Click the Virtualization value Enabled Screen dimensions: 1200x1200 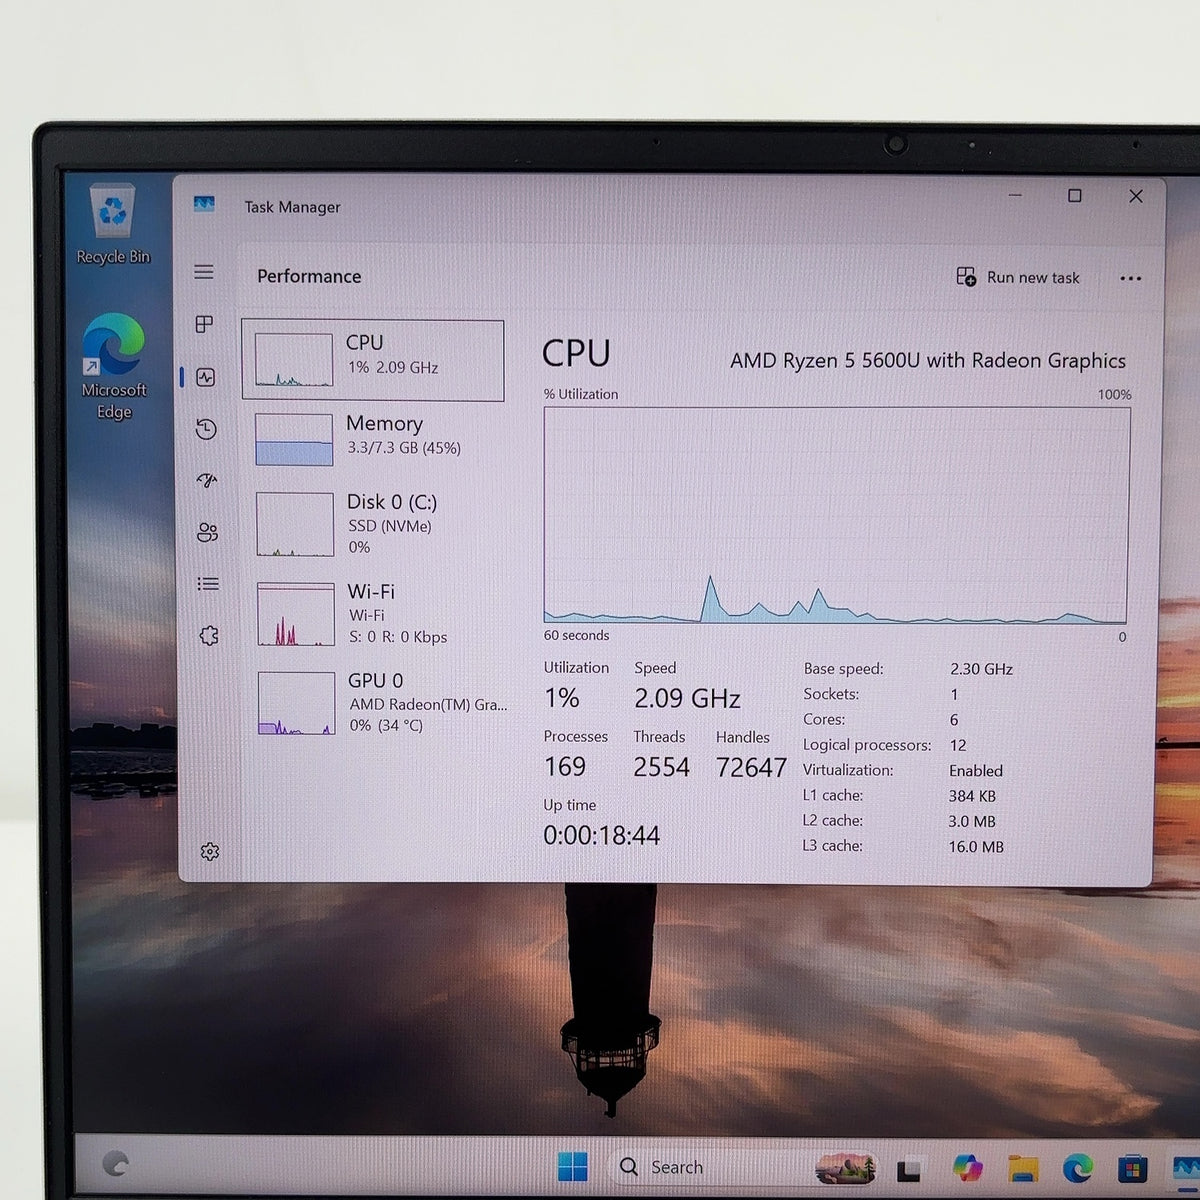pyautogui.click(x=976, y=771)
